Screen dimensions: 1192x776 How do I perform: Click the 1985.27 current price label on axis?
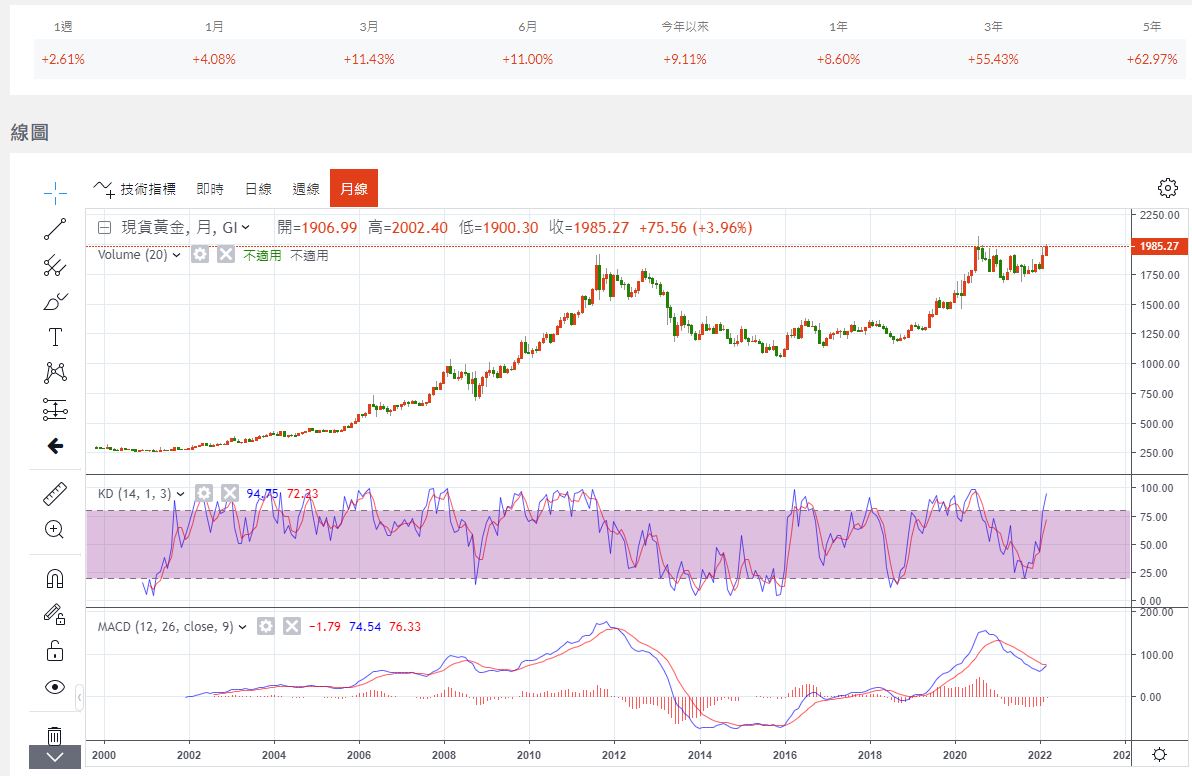pos(1157,246)
